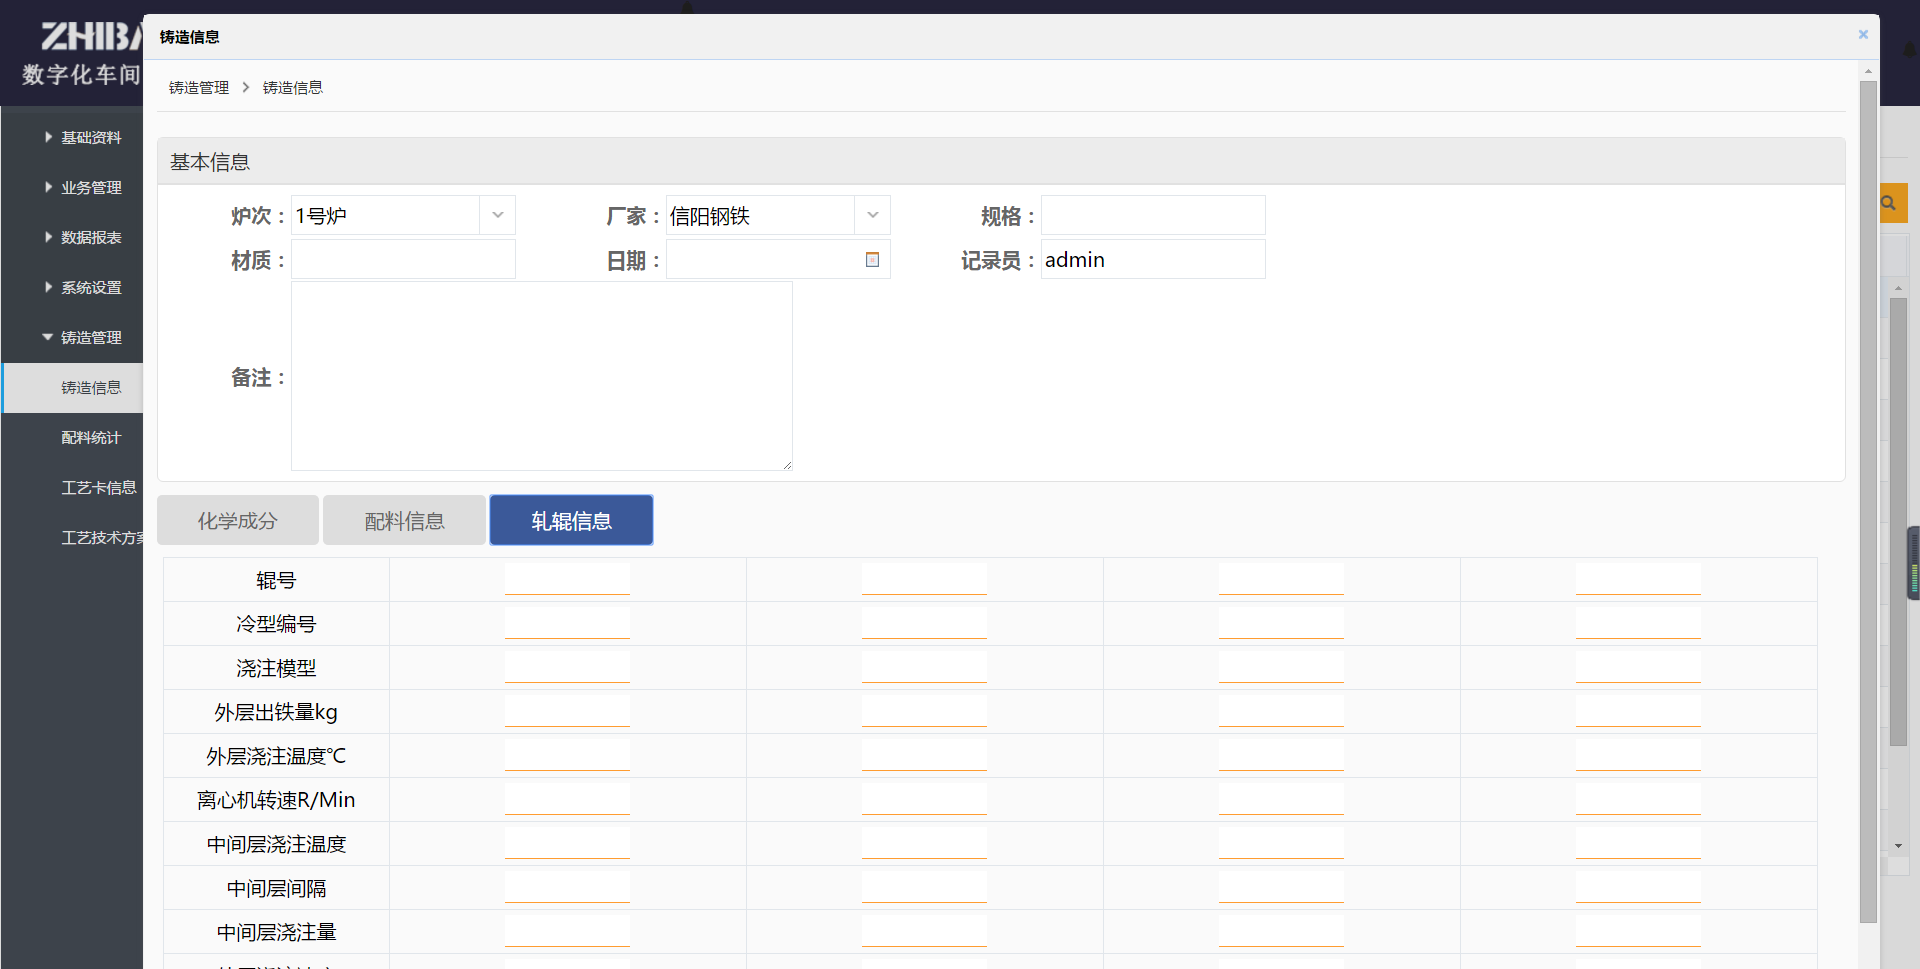1920x969 pixels.
Task: Open the date picker calendar icon
Action: pos(872,260)
